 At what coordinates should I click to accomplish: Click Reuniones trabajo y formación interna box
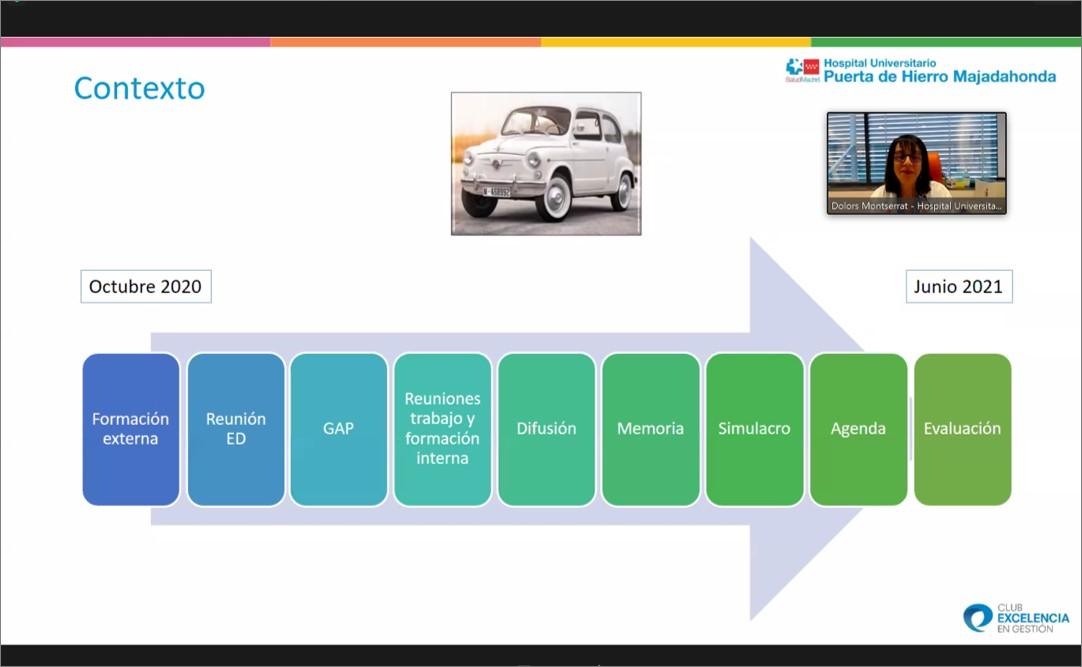tap(443, 429)
